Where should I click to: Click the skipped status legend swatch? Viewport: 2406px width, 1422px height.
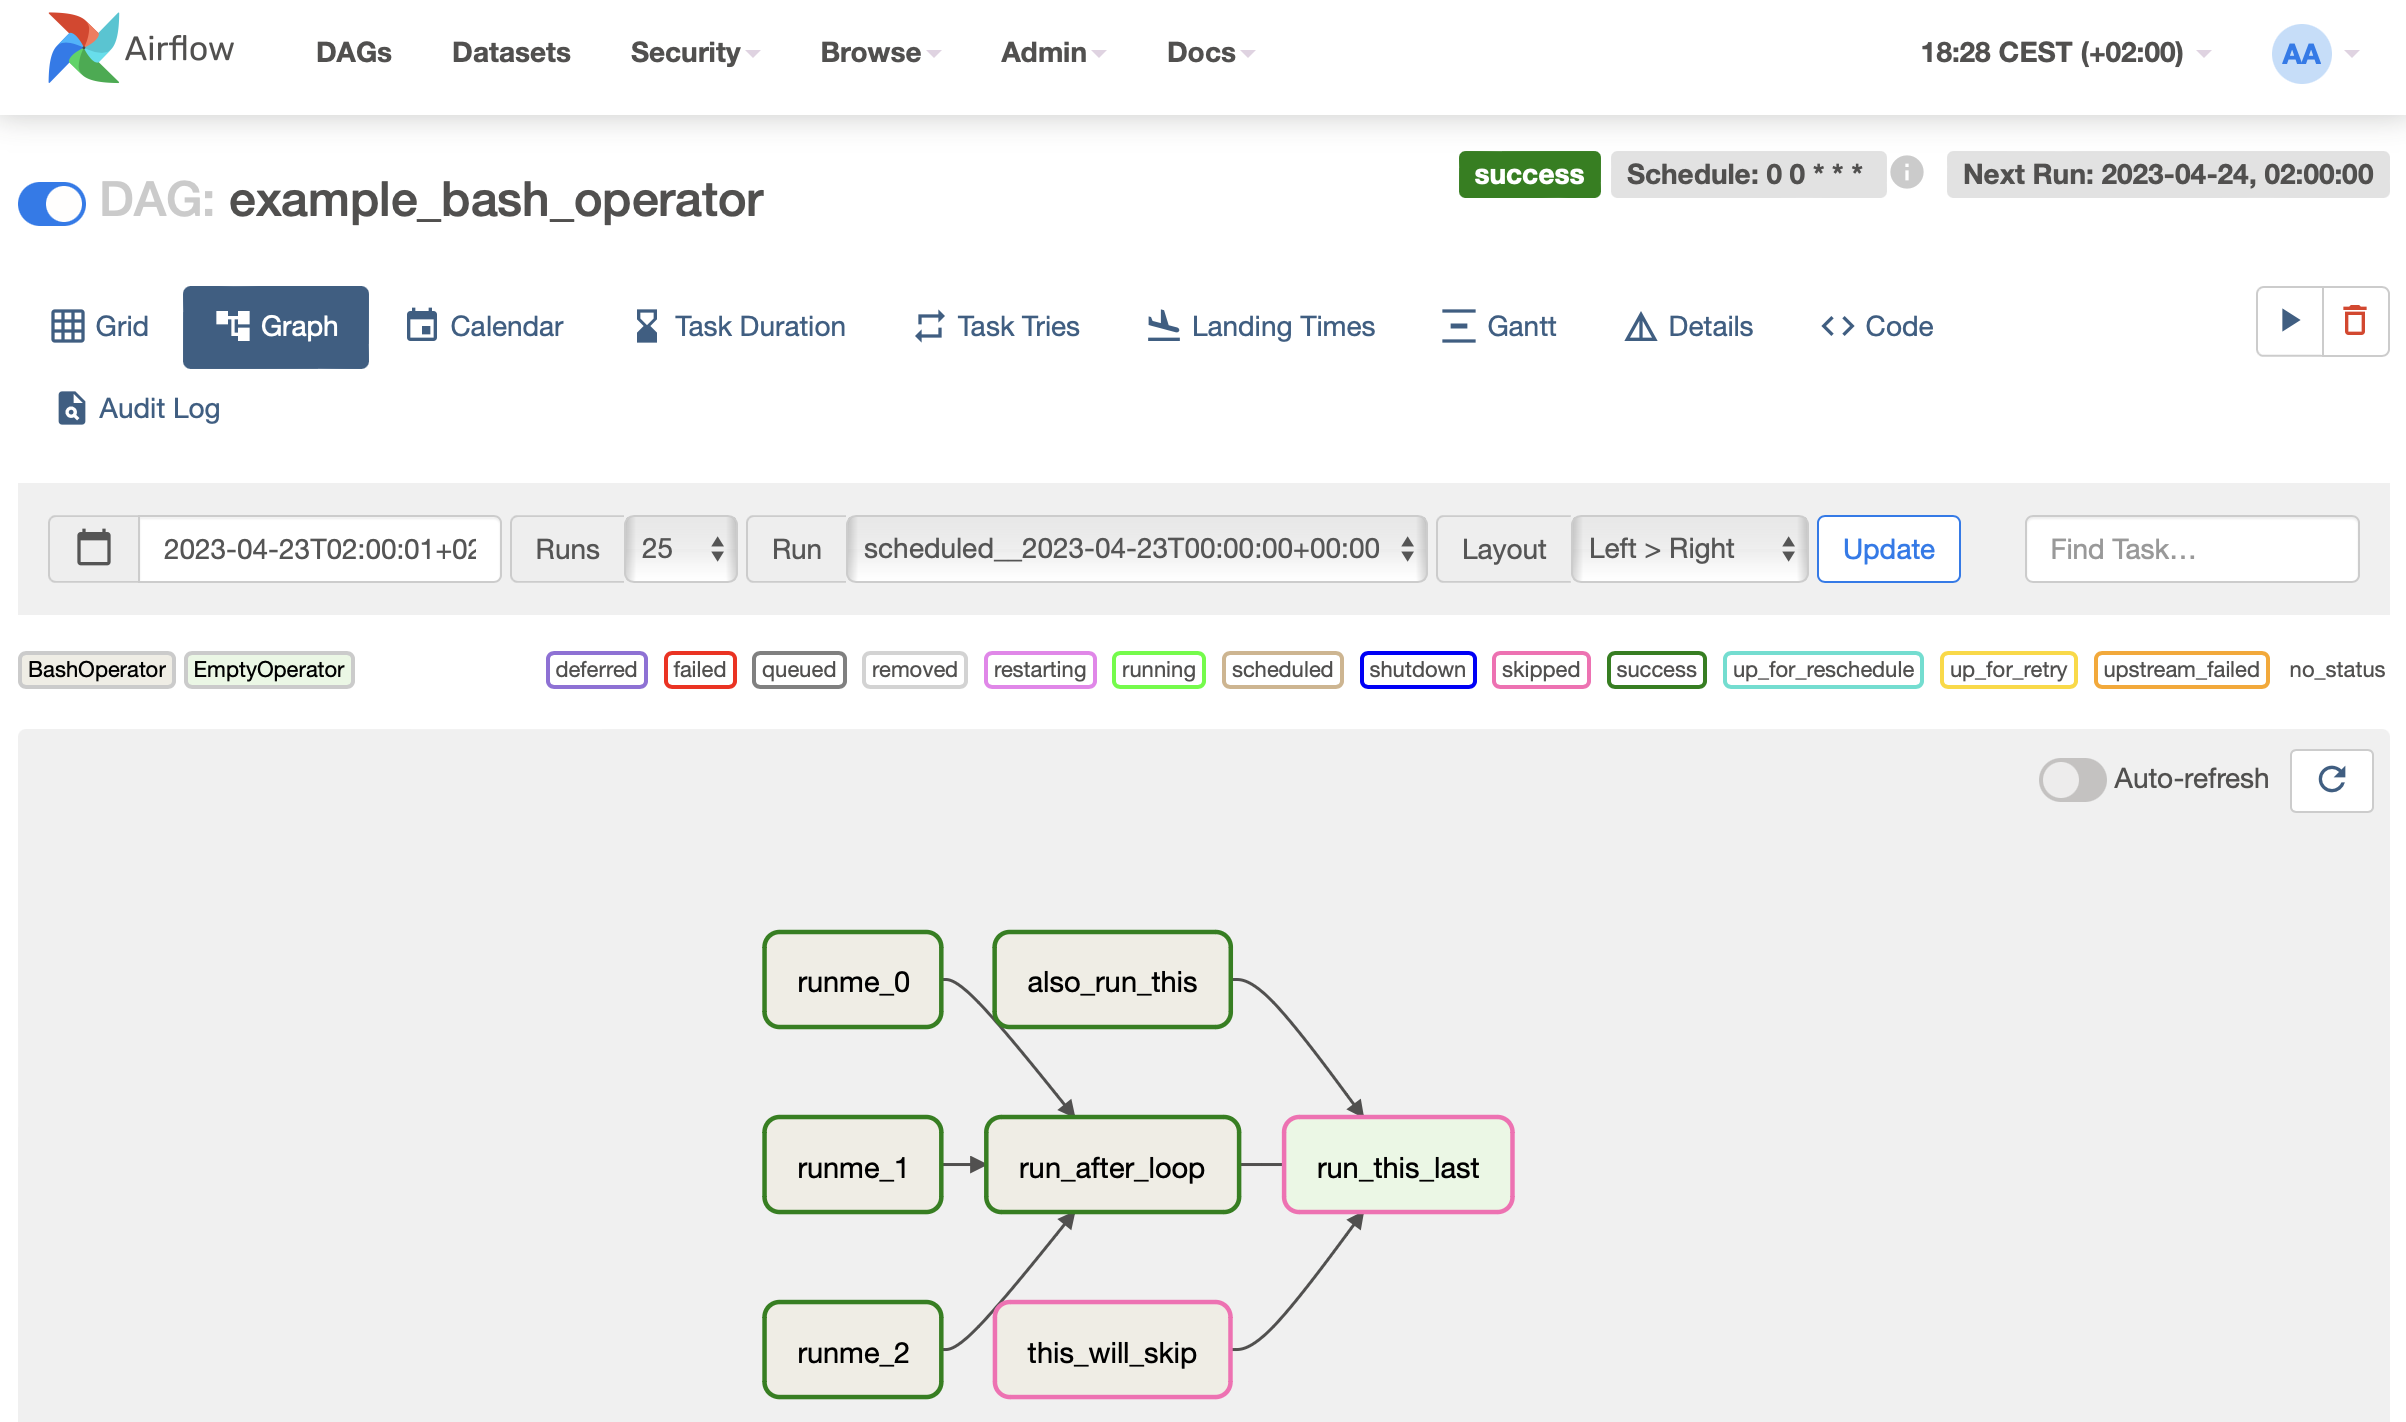pos(1540,669)
